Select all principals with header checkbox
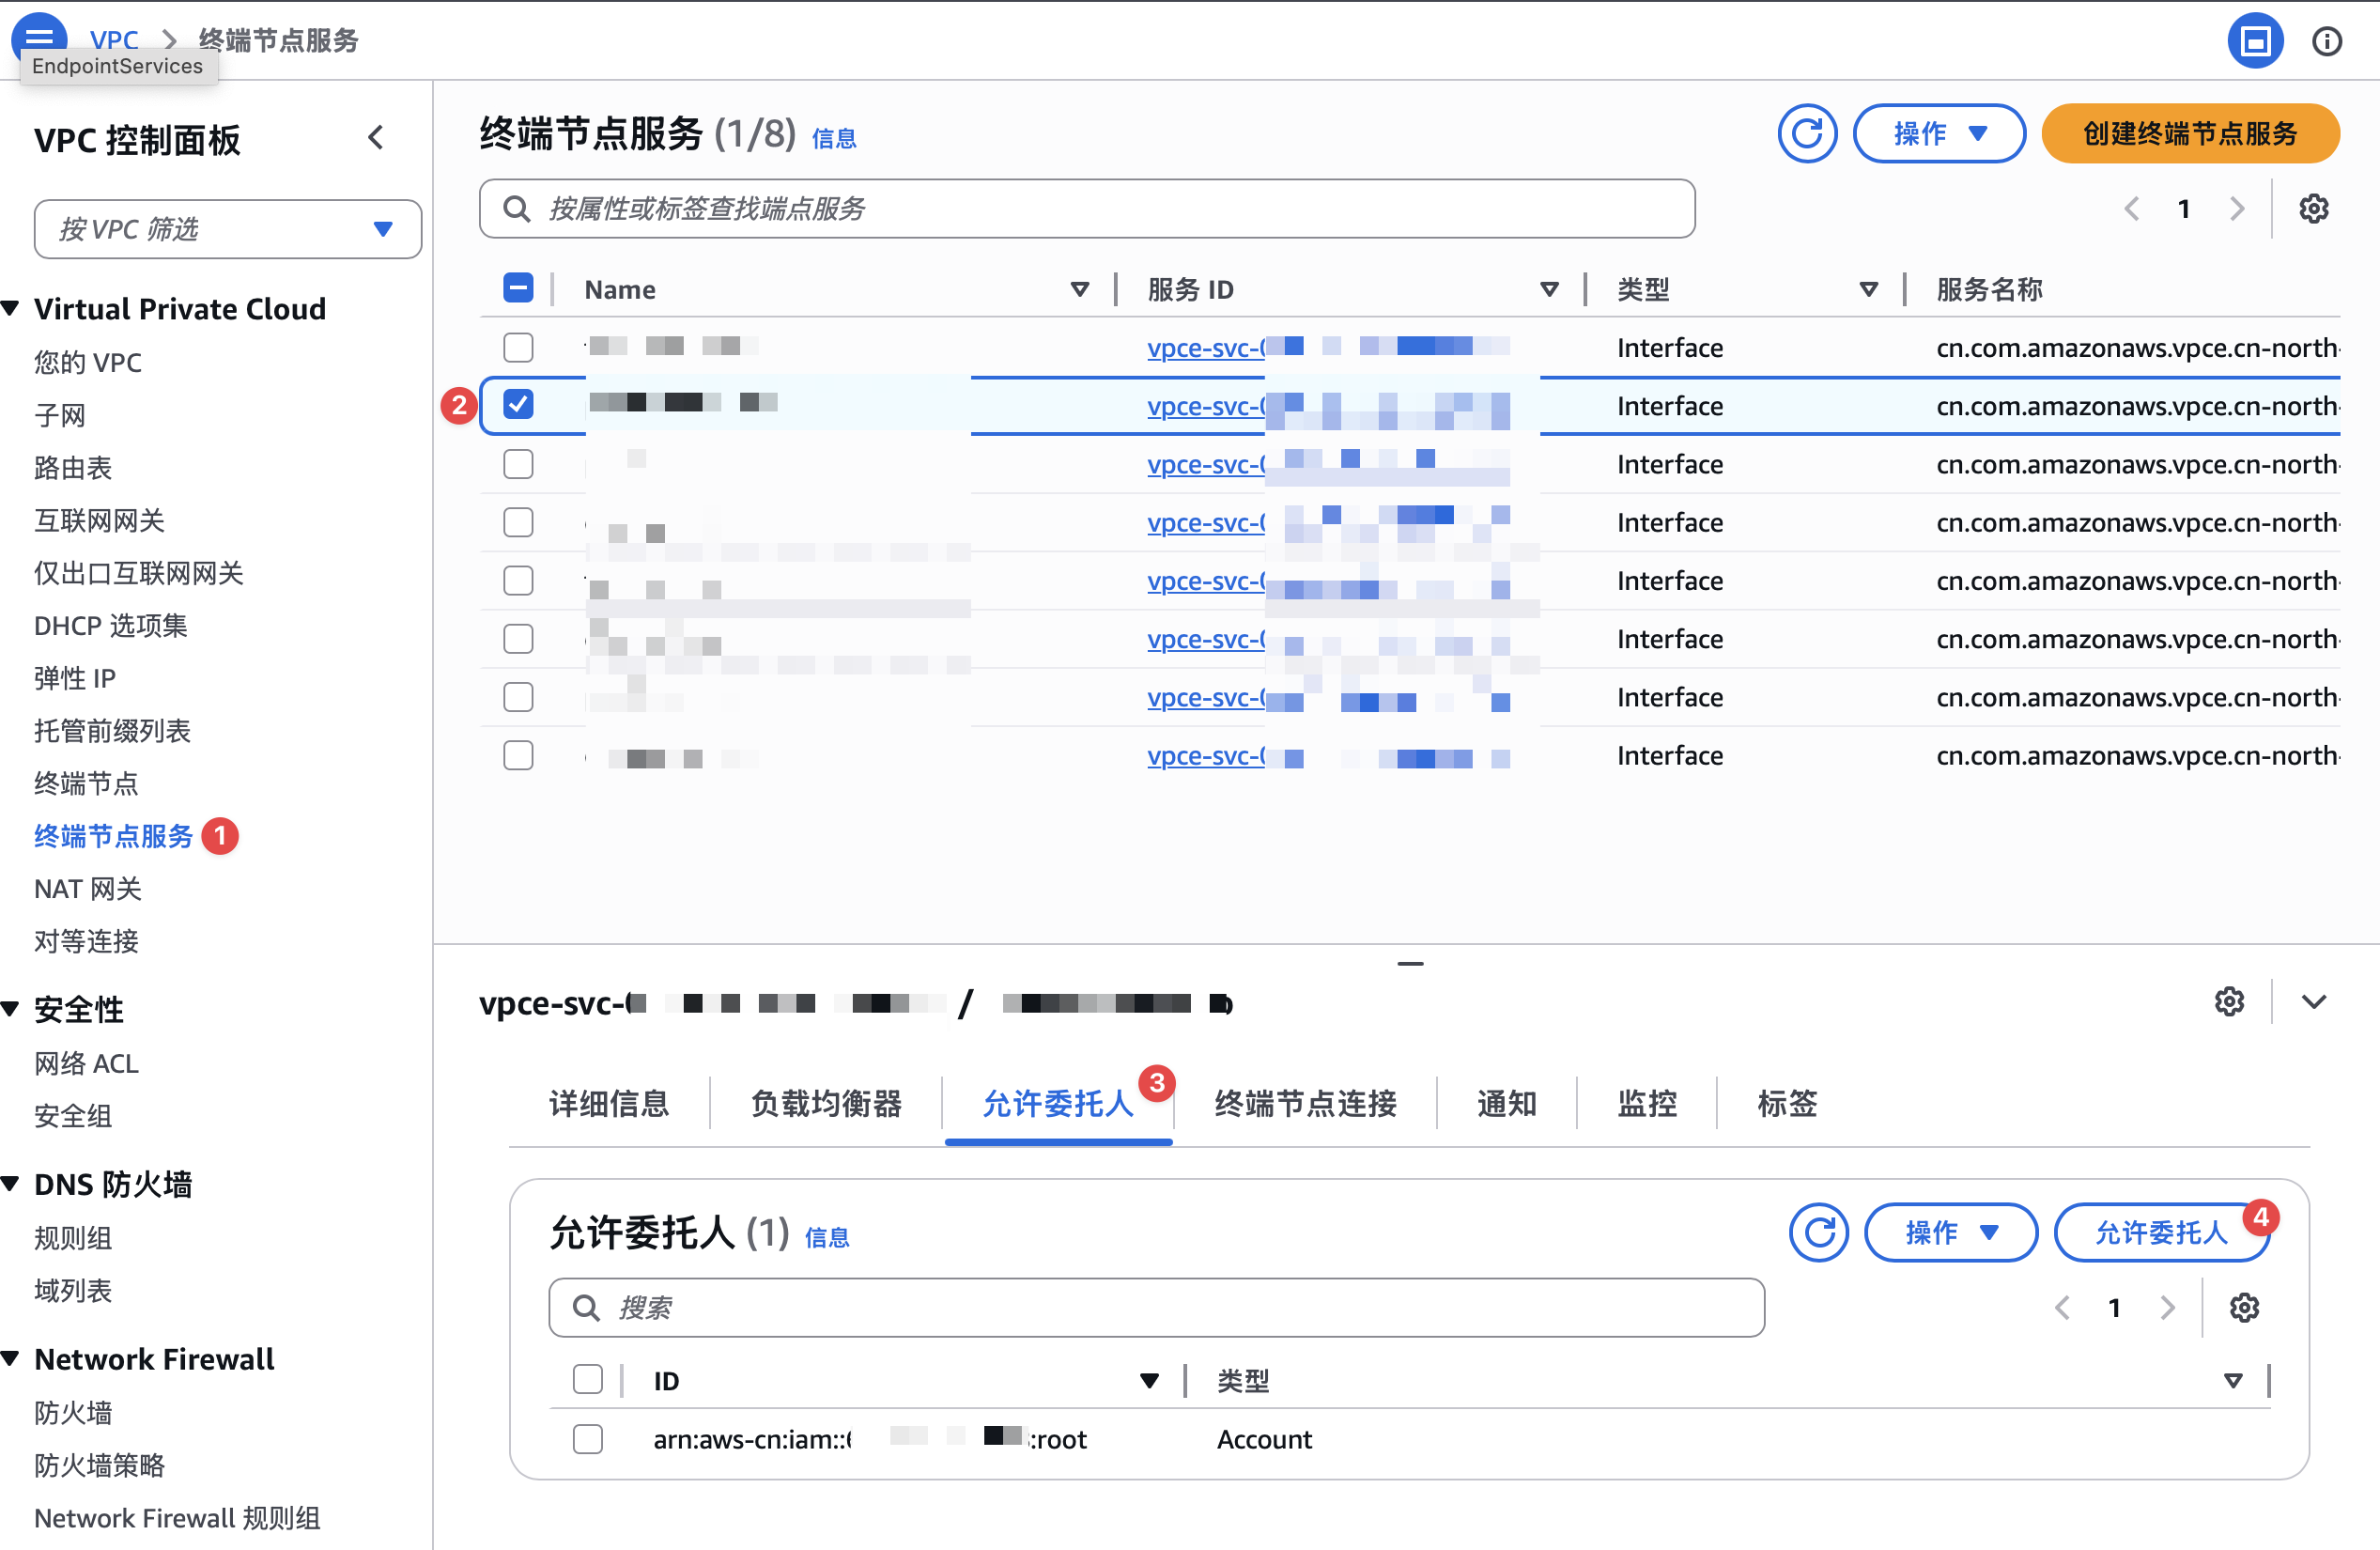 coord(588,1380)
